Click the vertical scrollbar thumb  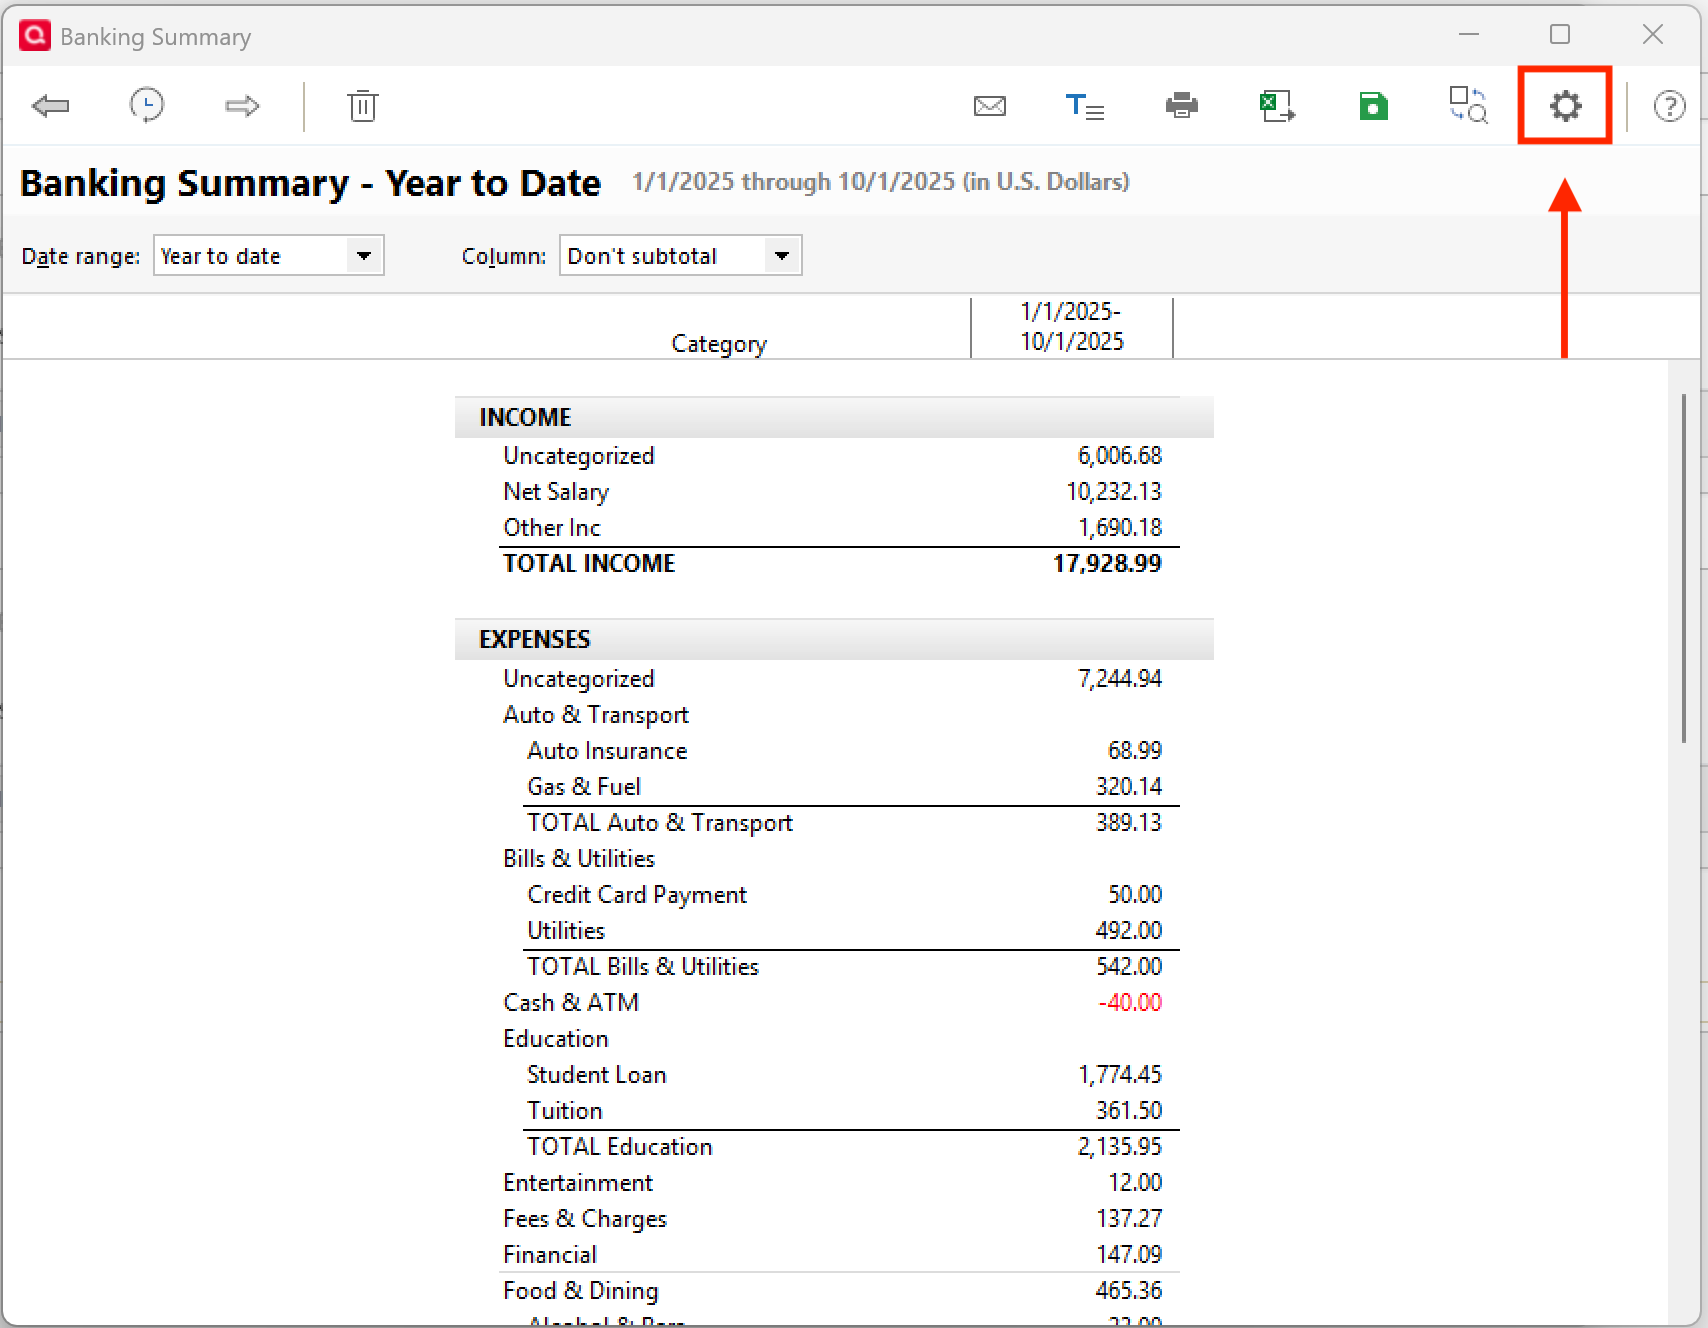click(1684, 568)
